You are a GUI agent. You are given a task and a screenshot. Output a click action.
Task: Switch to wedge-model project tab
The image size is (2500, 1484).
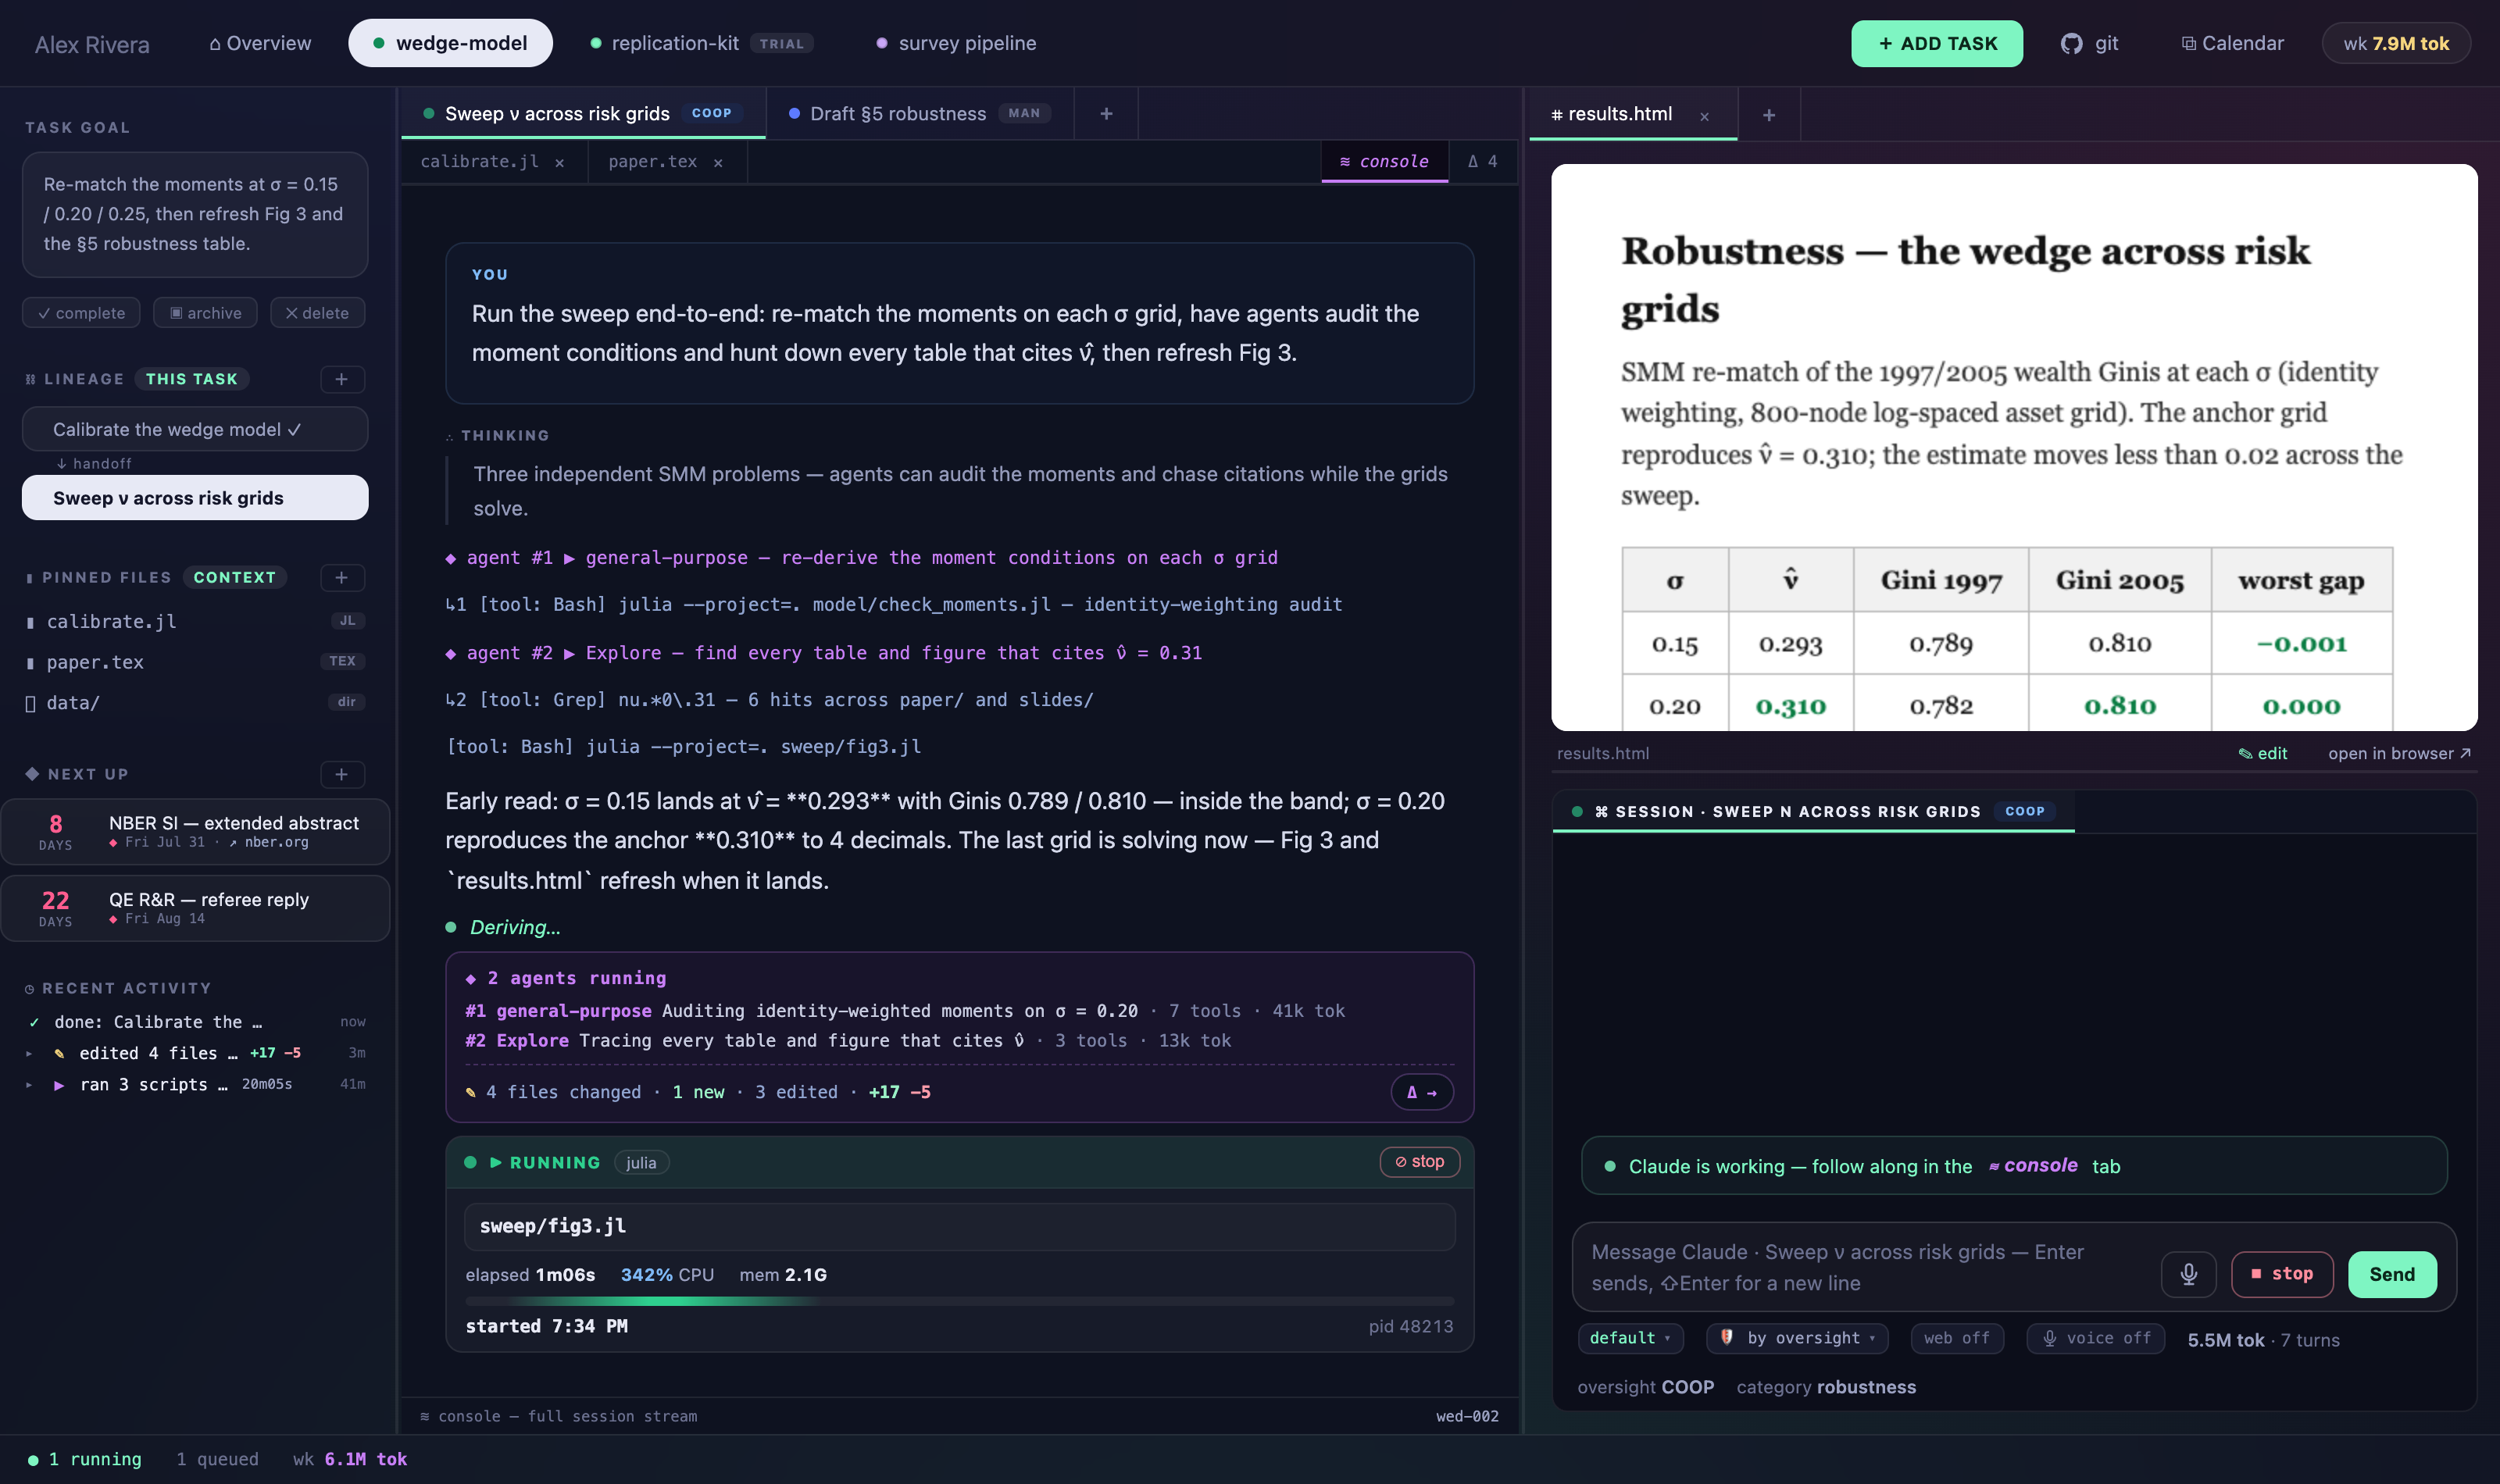click(450, 43)
